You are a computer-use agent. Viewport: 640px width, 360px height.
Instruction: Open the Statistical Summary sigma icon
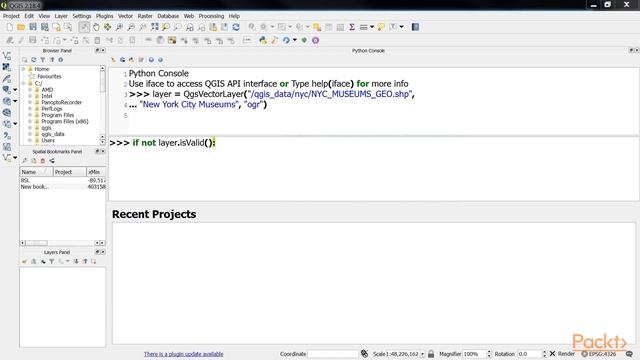coord(351,27)
